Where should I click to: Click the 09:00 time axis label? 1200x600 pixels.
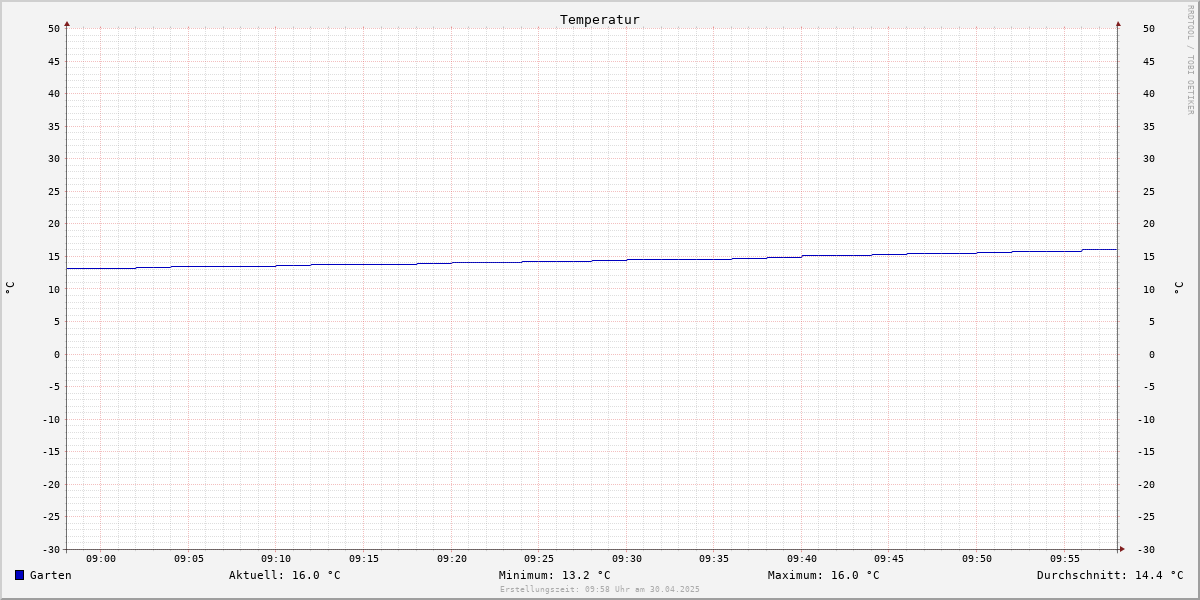click(x=101, y=558)
